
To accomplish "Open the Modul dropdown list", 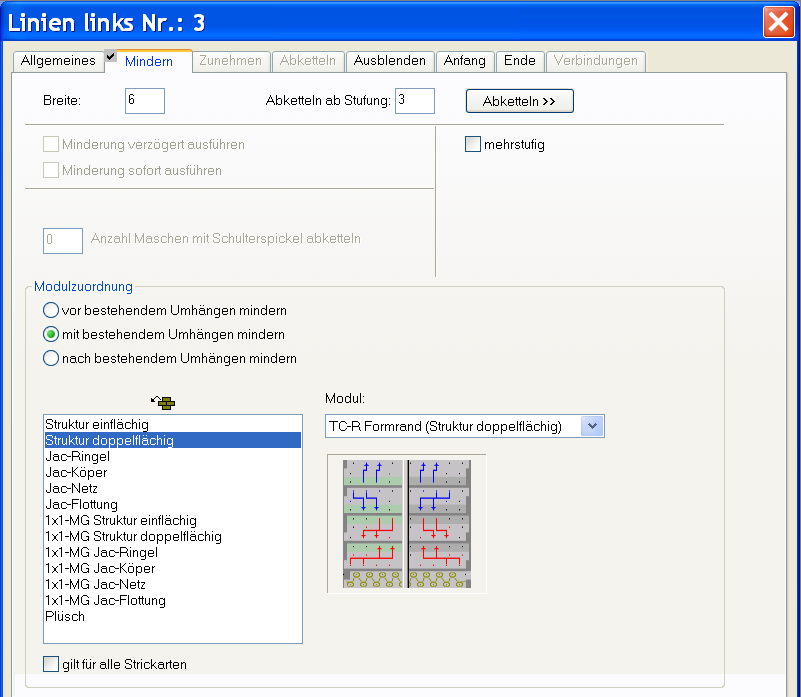I will point(592,426).
